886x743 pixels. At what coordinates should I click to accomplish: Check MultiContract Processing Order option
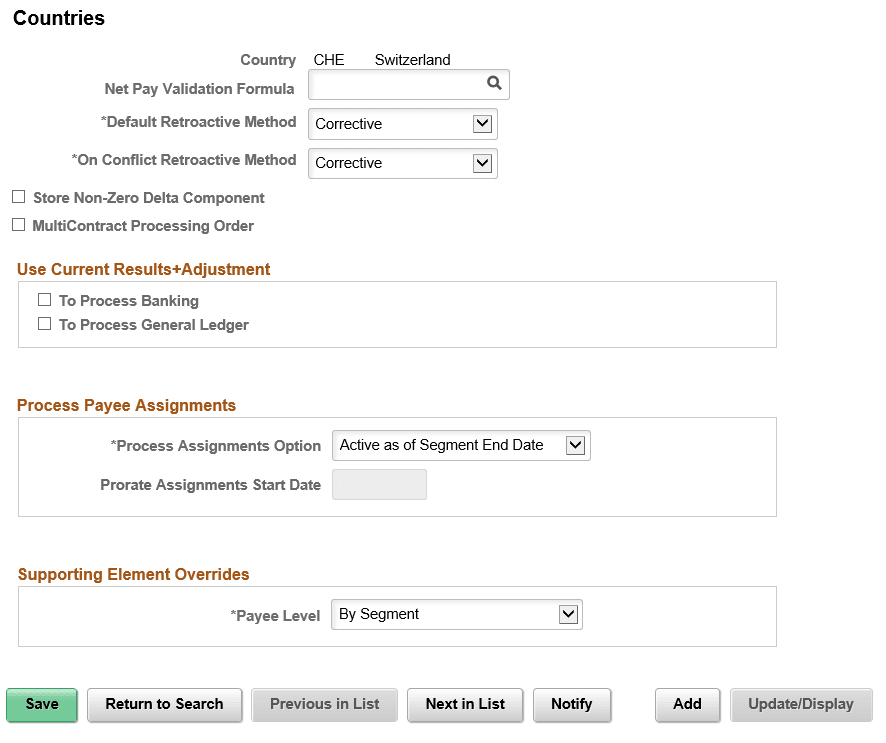coord(18,225)
